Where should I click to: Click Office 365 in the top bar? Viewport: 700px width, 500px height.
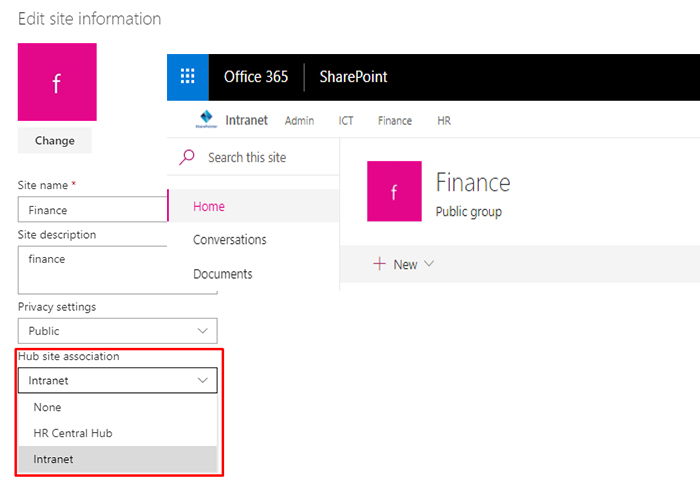coord(256,77)
